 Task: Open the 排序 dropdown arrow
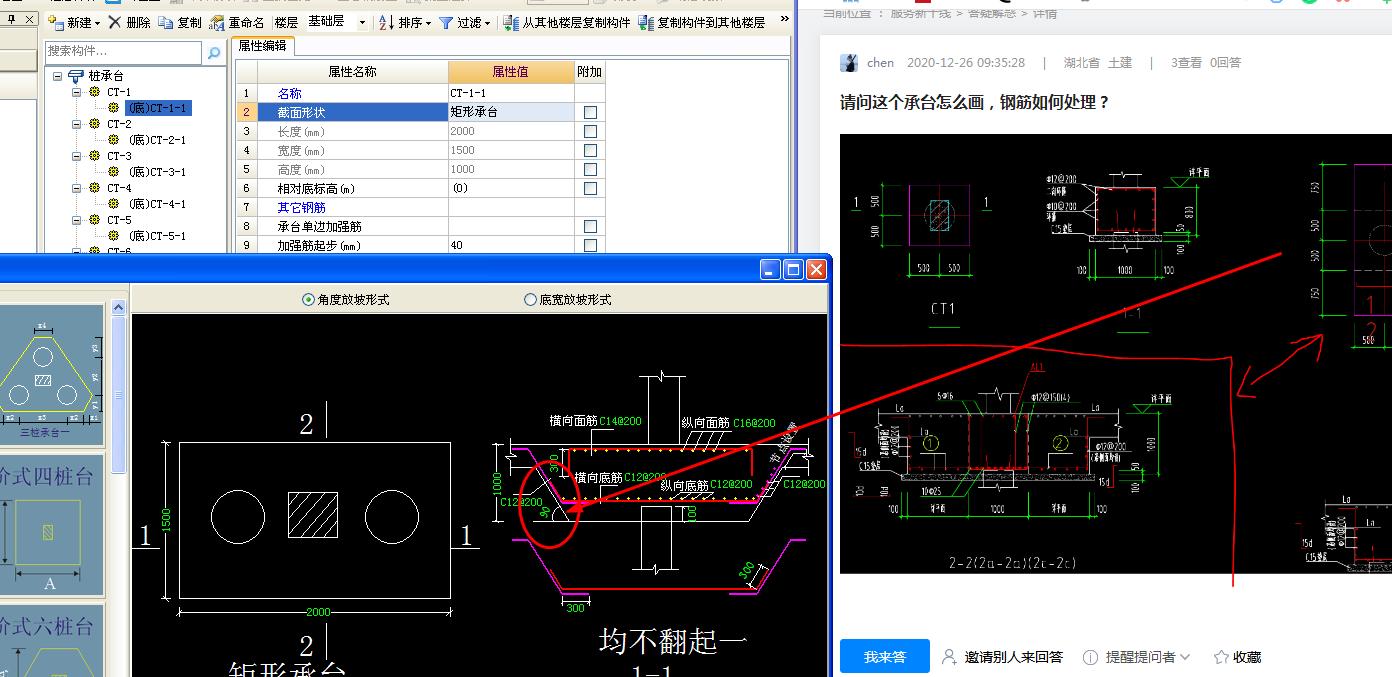coord(428,22)
